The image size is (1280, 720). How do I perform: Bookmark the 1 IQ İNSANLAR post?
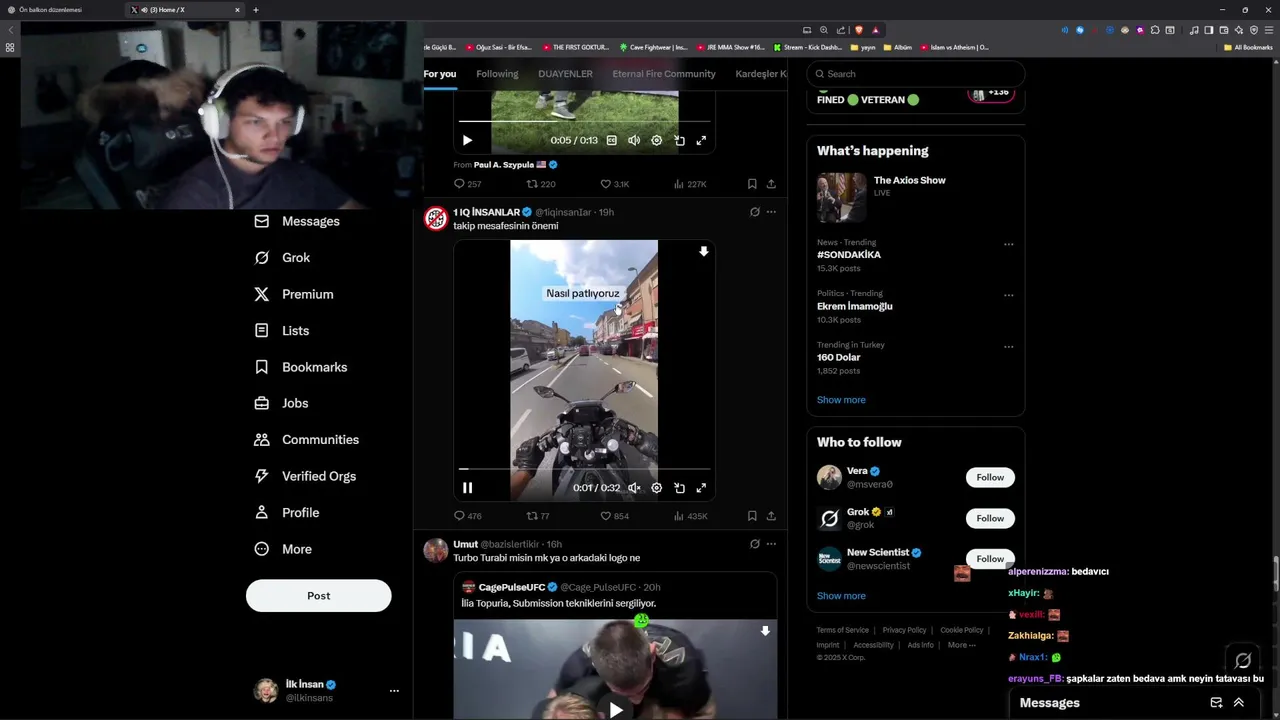[x=752, y=516]
